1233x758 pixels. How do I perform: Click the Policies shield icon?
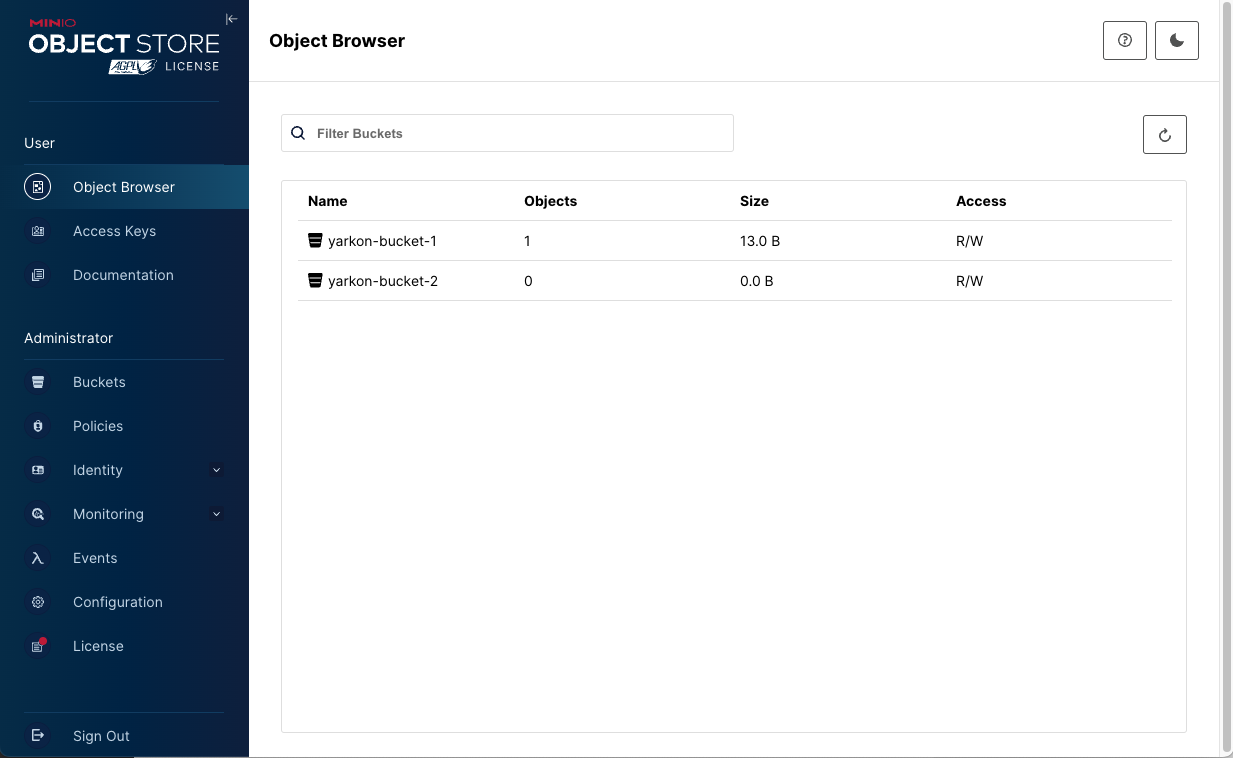point(38,426)
